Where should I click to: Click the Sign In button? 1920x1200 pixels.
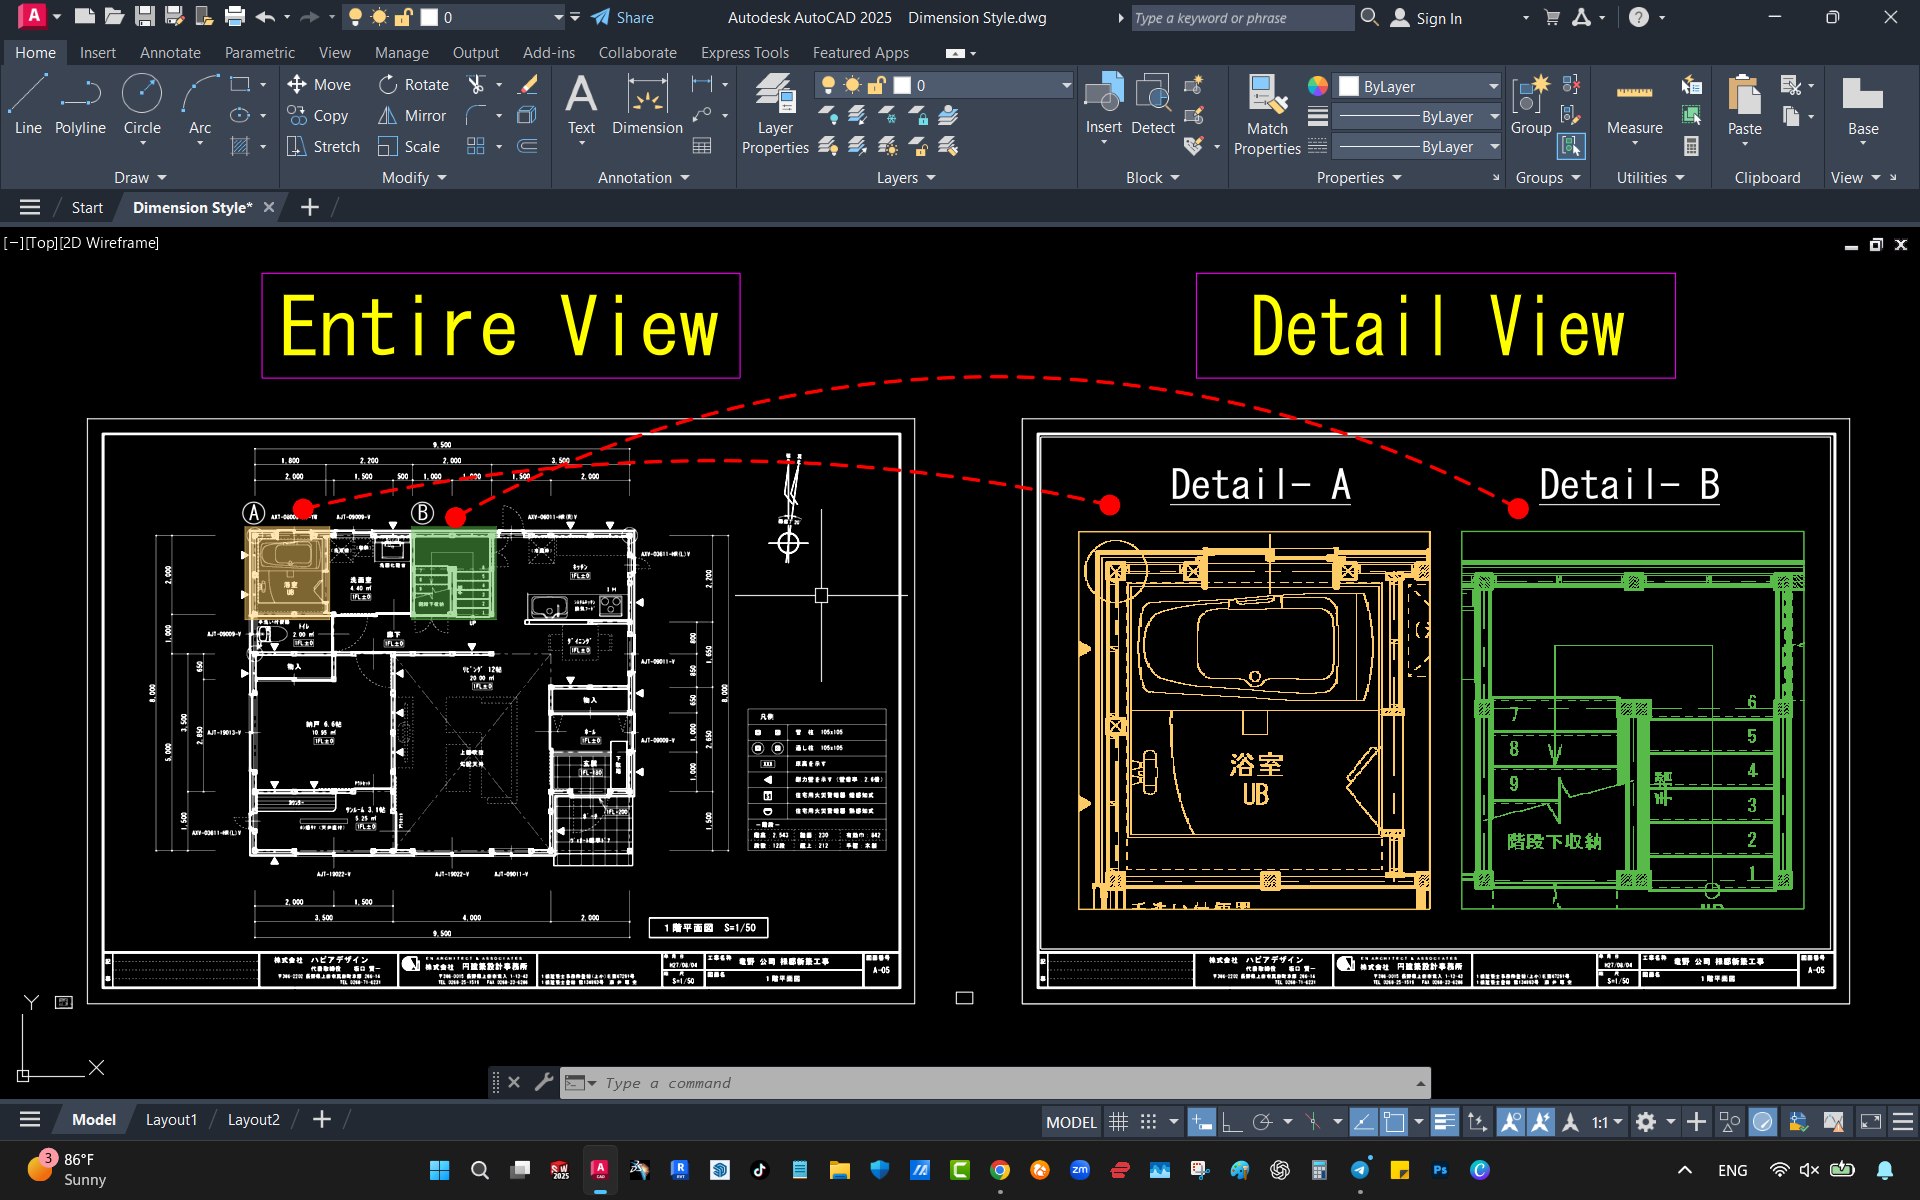pyautogui.click(x=1426, y=17)
